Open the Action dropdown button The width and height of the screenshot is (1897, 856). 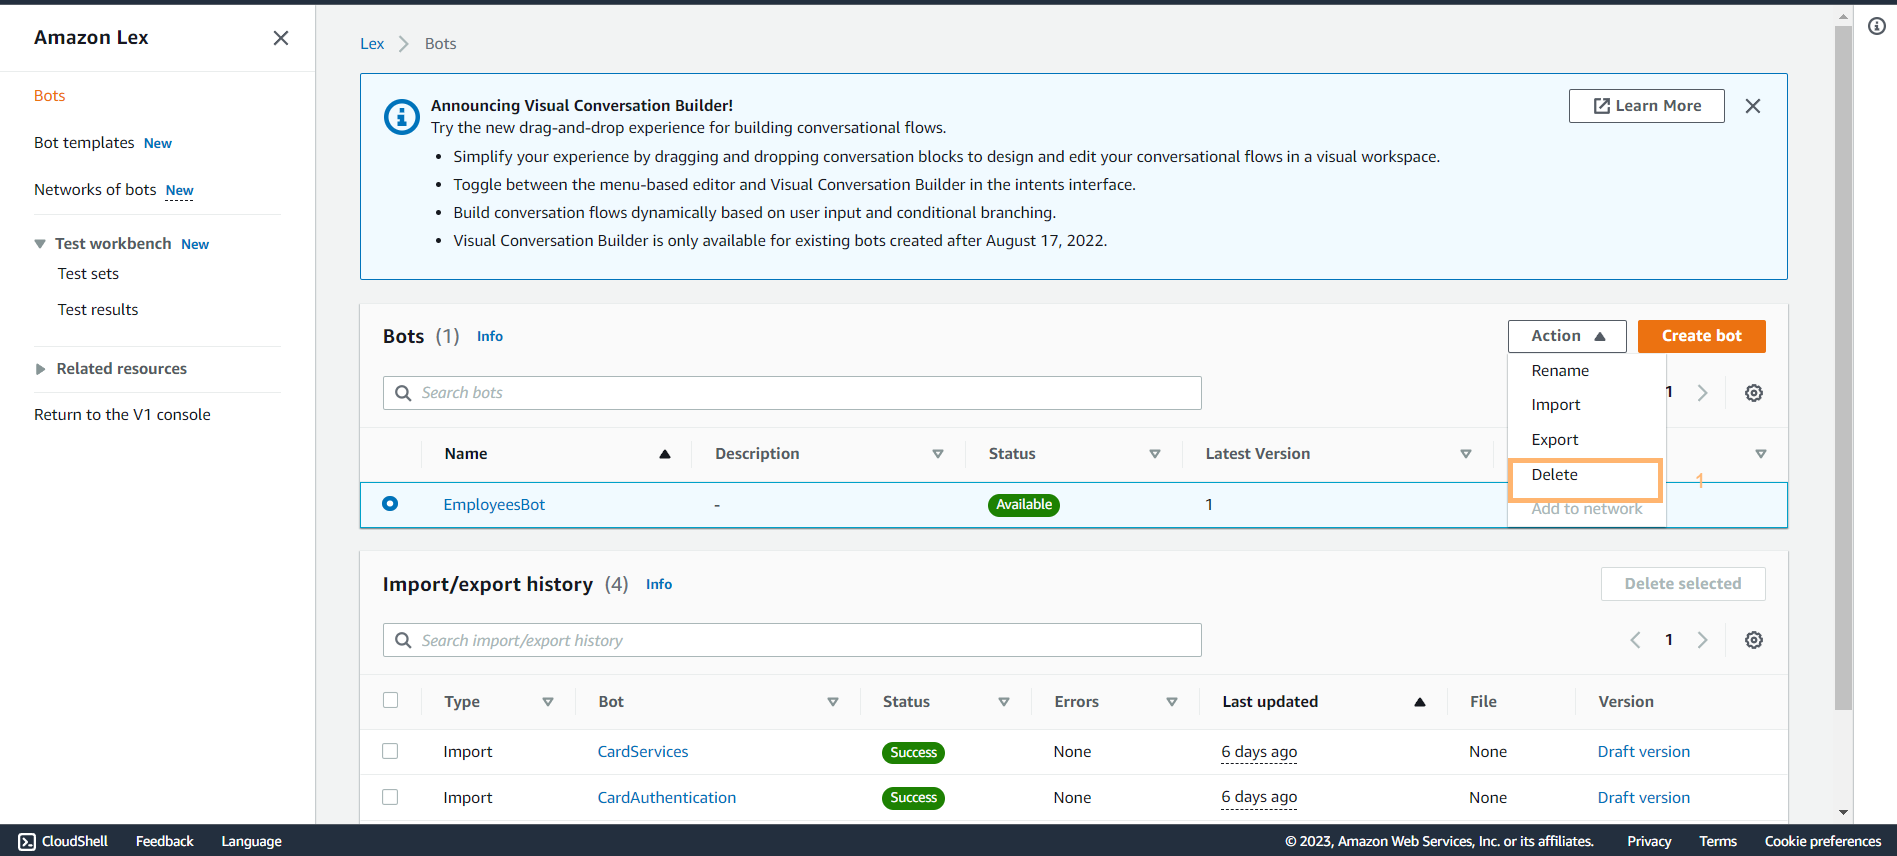(x=1567, y=336)
